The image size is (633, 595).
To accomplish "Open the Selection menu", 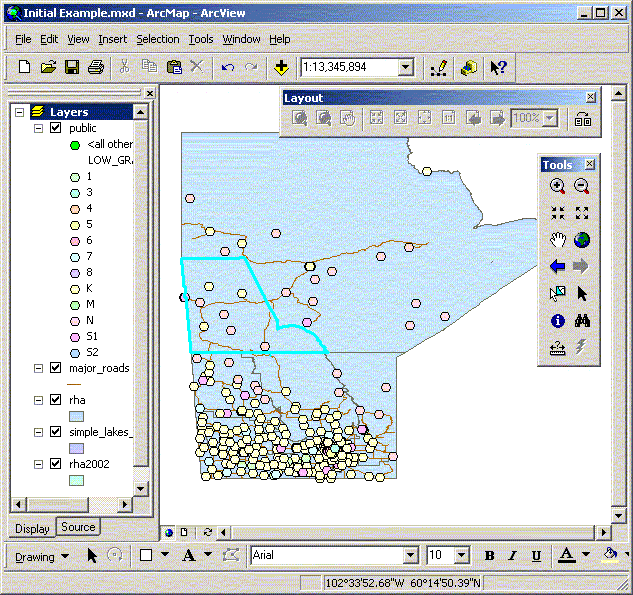I will point(158,39).
